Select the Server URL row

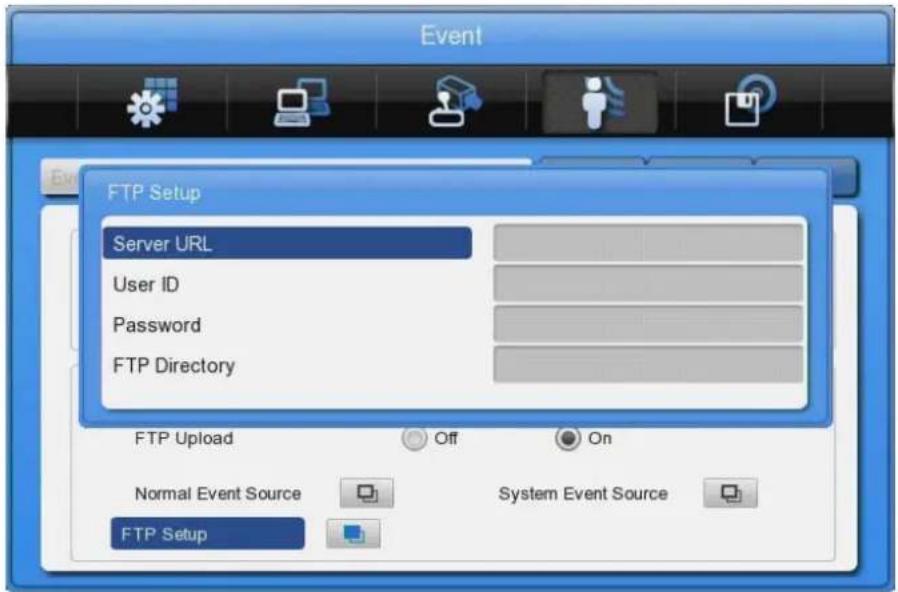pyautogui.click(x=287, y=243)
